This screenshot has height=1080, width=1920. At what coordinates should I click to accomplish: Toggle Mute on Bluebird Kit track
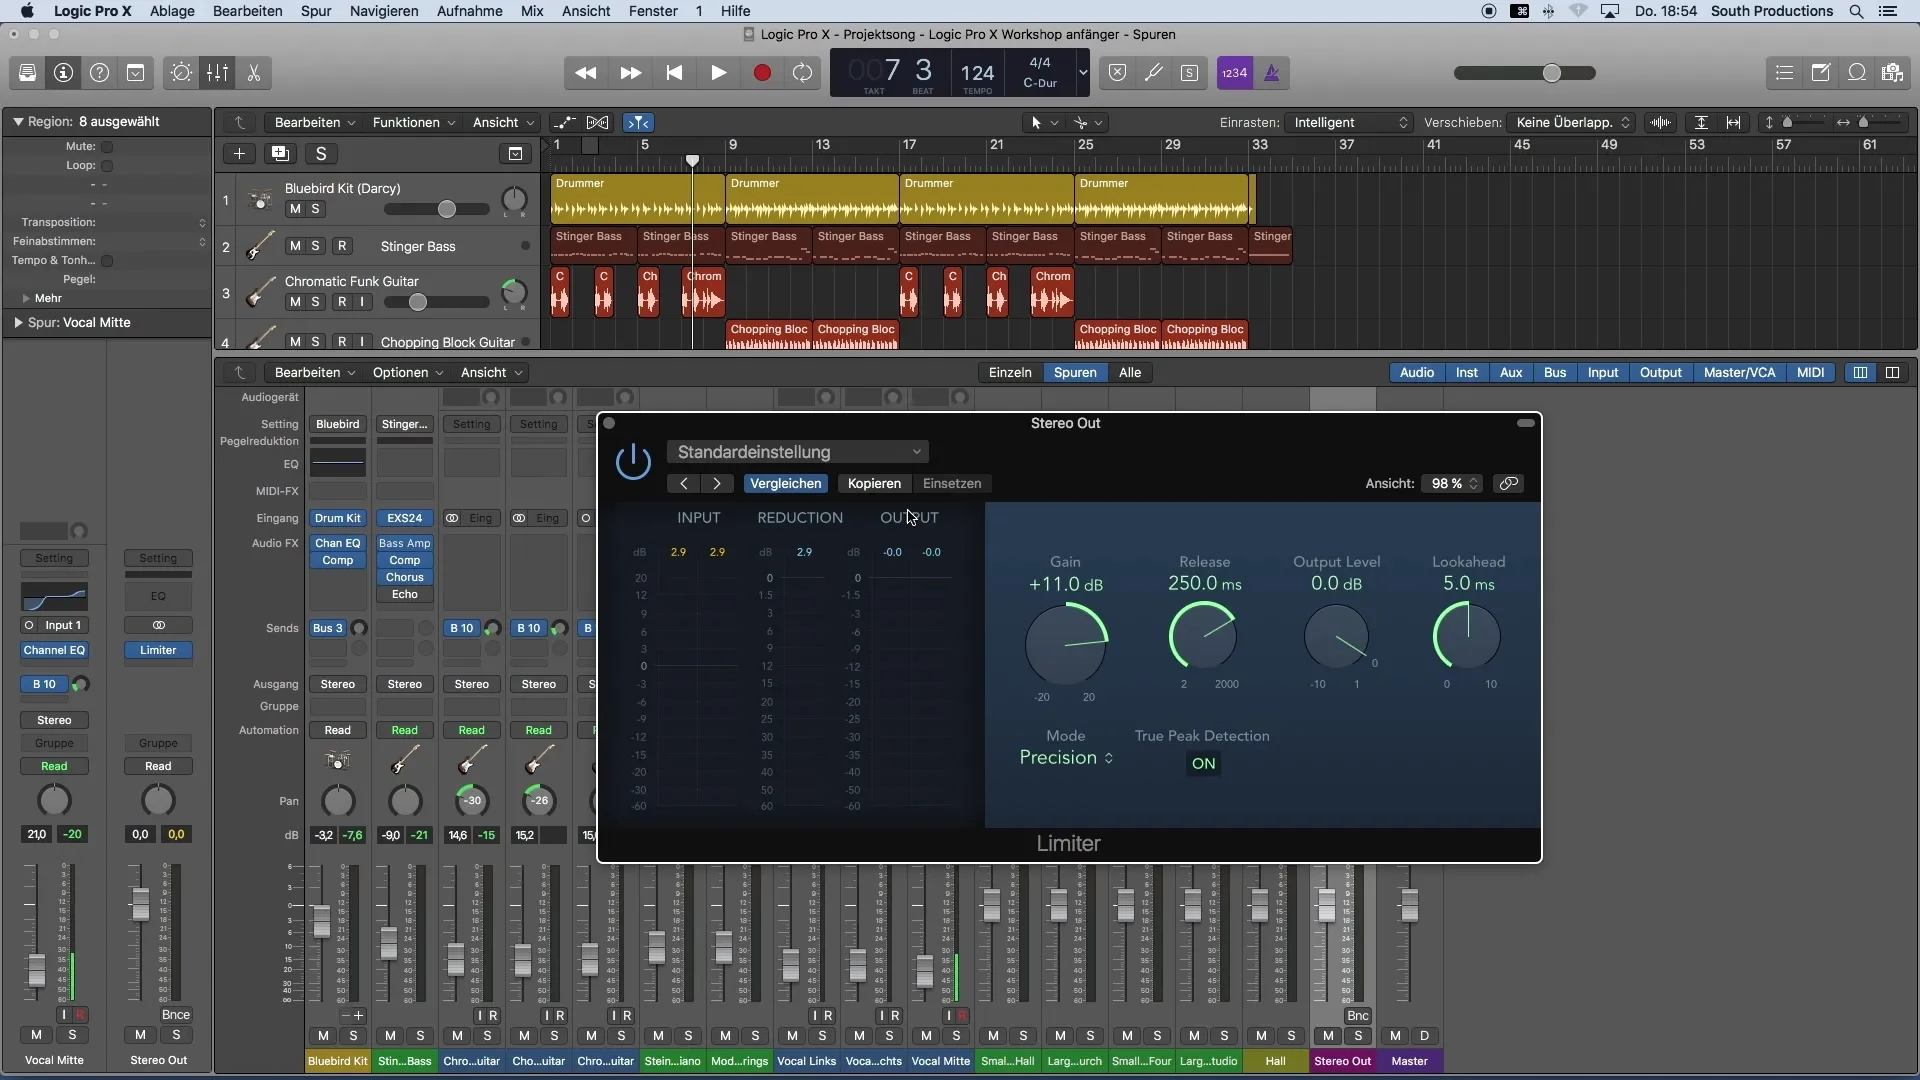point(293,207)
